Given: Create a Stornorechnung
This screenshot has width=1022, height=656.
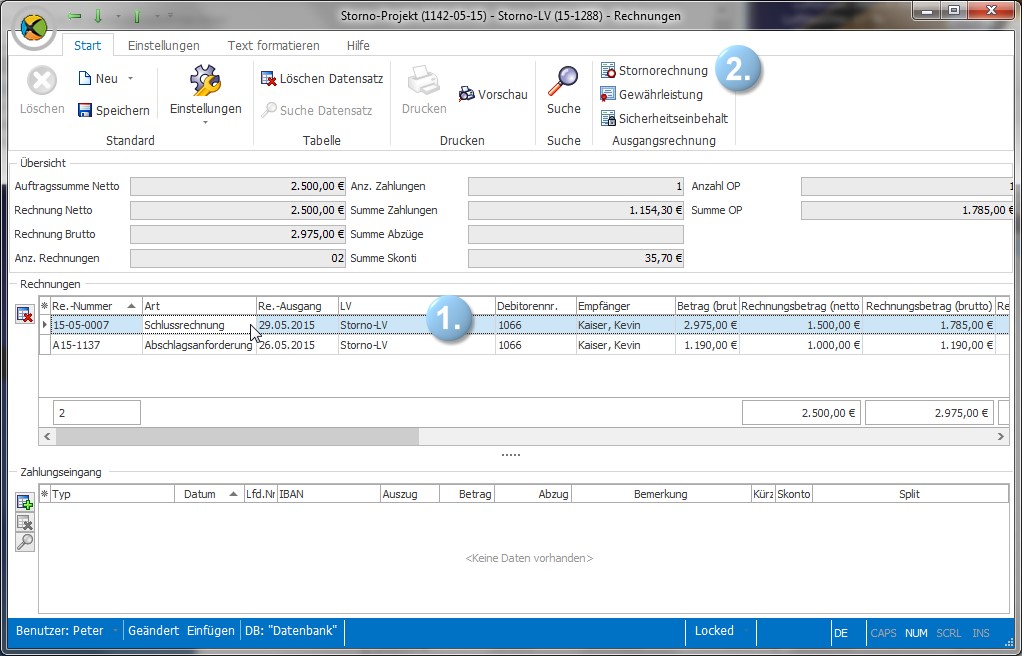Looking at the screenshot, I should coord(654,70).
